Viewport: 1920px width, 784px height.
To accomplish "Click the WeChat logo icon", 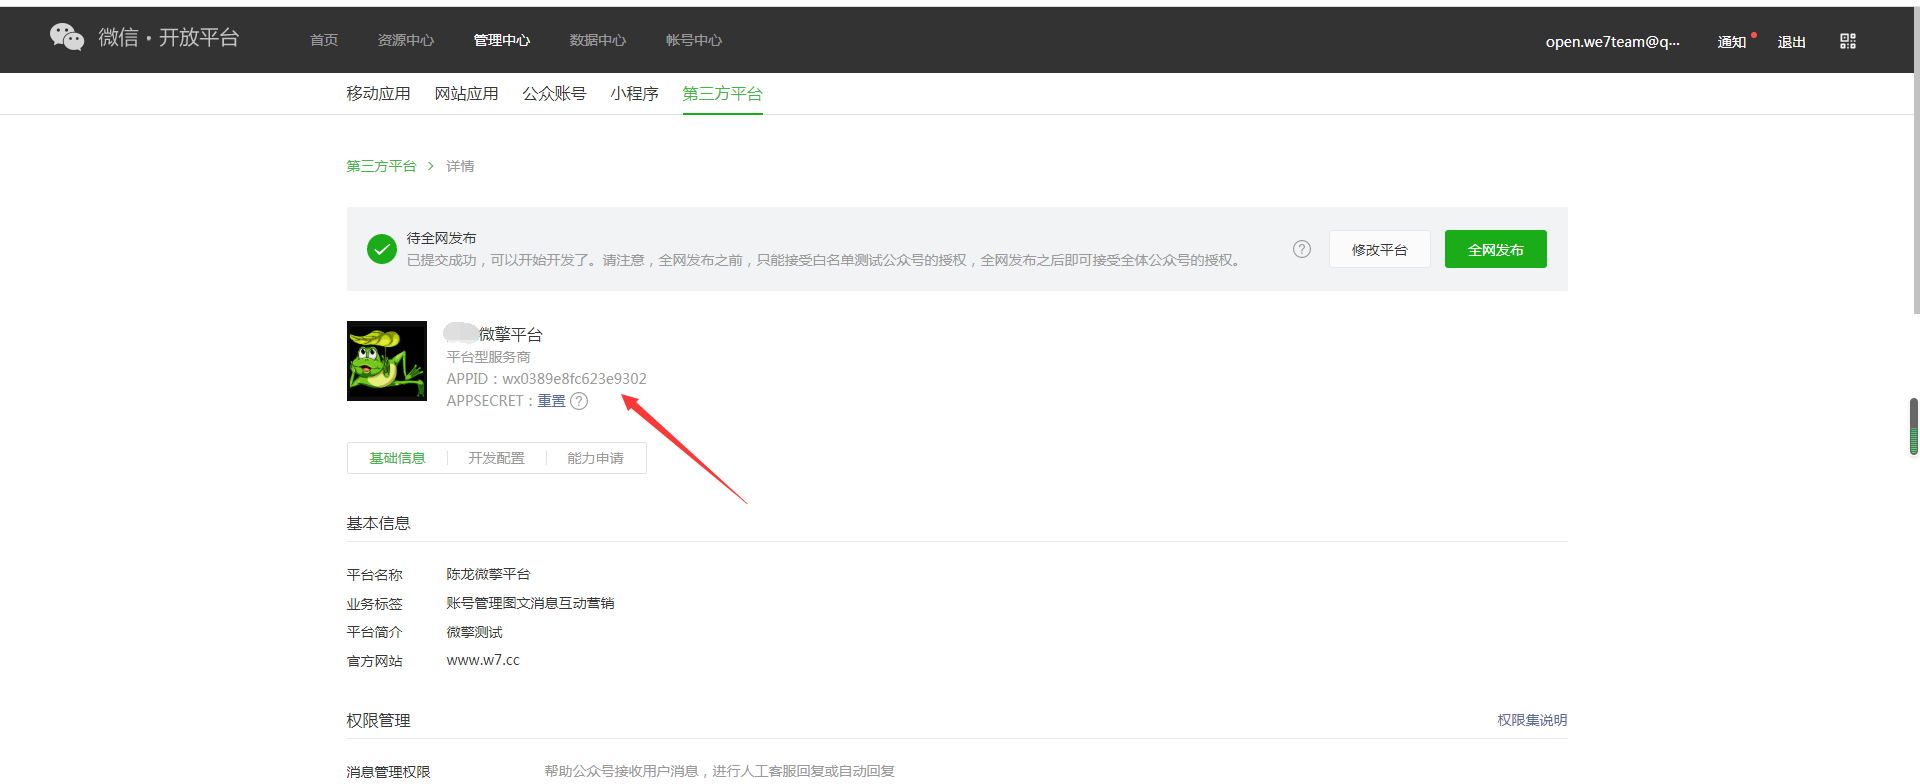I will (67, 37).
